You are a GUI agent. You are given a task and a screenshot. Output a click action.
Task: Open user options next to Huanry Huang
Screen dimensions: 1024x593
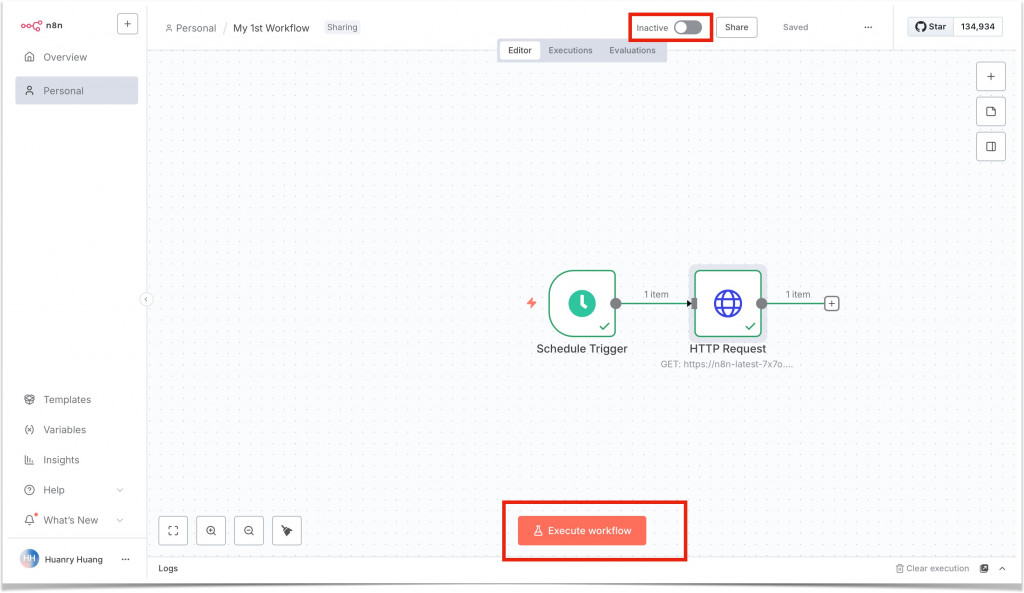125,559
